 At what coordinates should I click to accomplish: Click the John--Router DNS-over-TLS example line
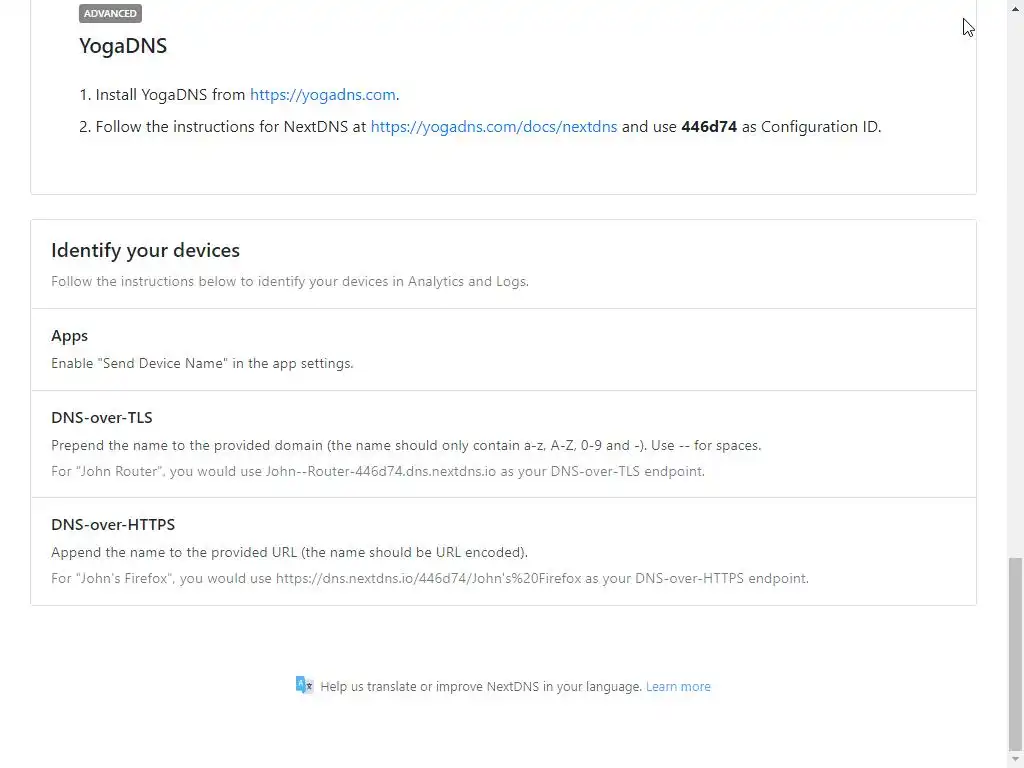click(378, 471)
